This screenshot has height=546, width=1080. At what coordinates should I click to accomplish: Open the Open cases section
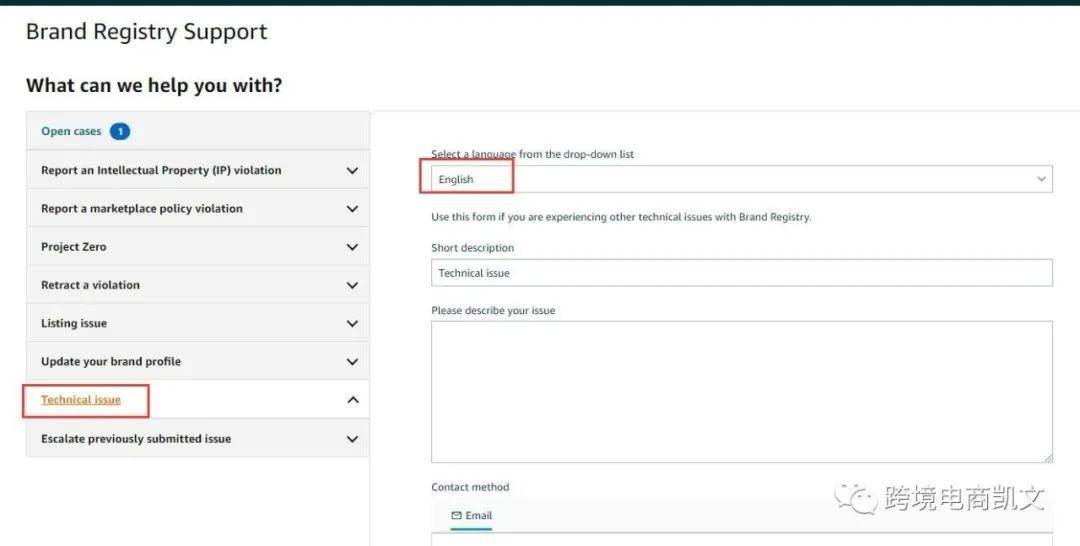71,131
